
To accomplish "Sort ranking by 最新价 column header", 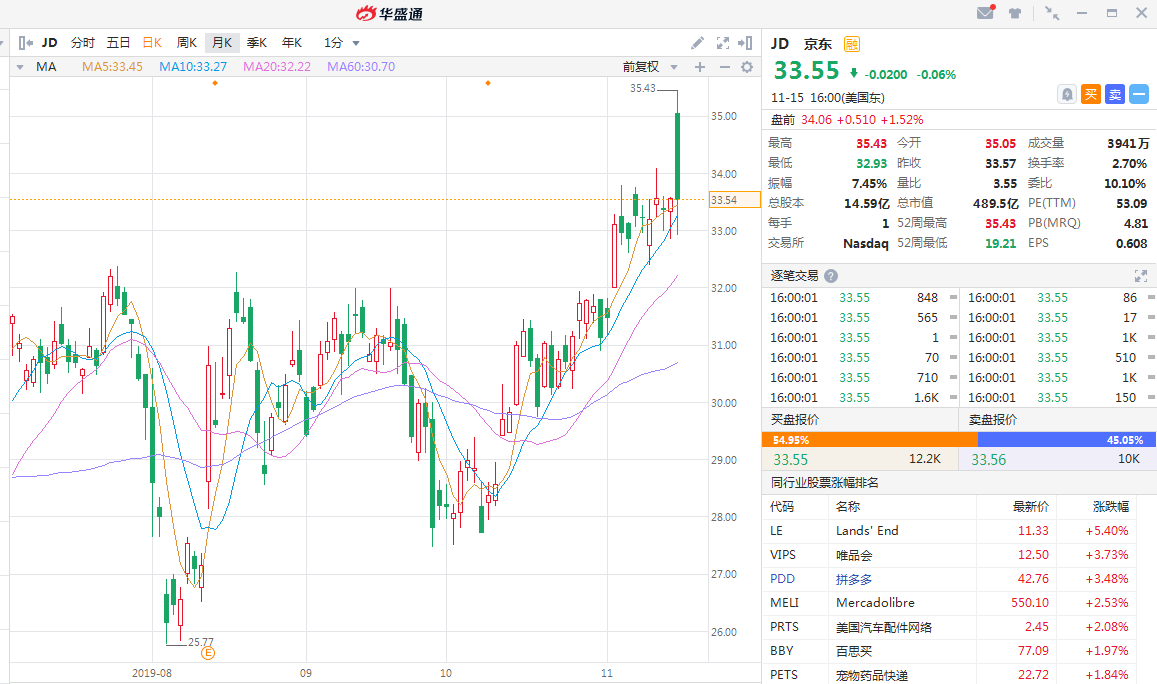I will click(x=1030, y=507).
